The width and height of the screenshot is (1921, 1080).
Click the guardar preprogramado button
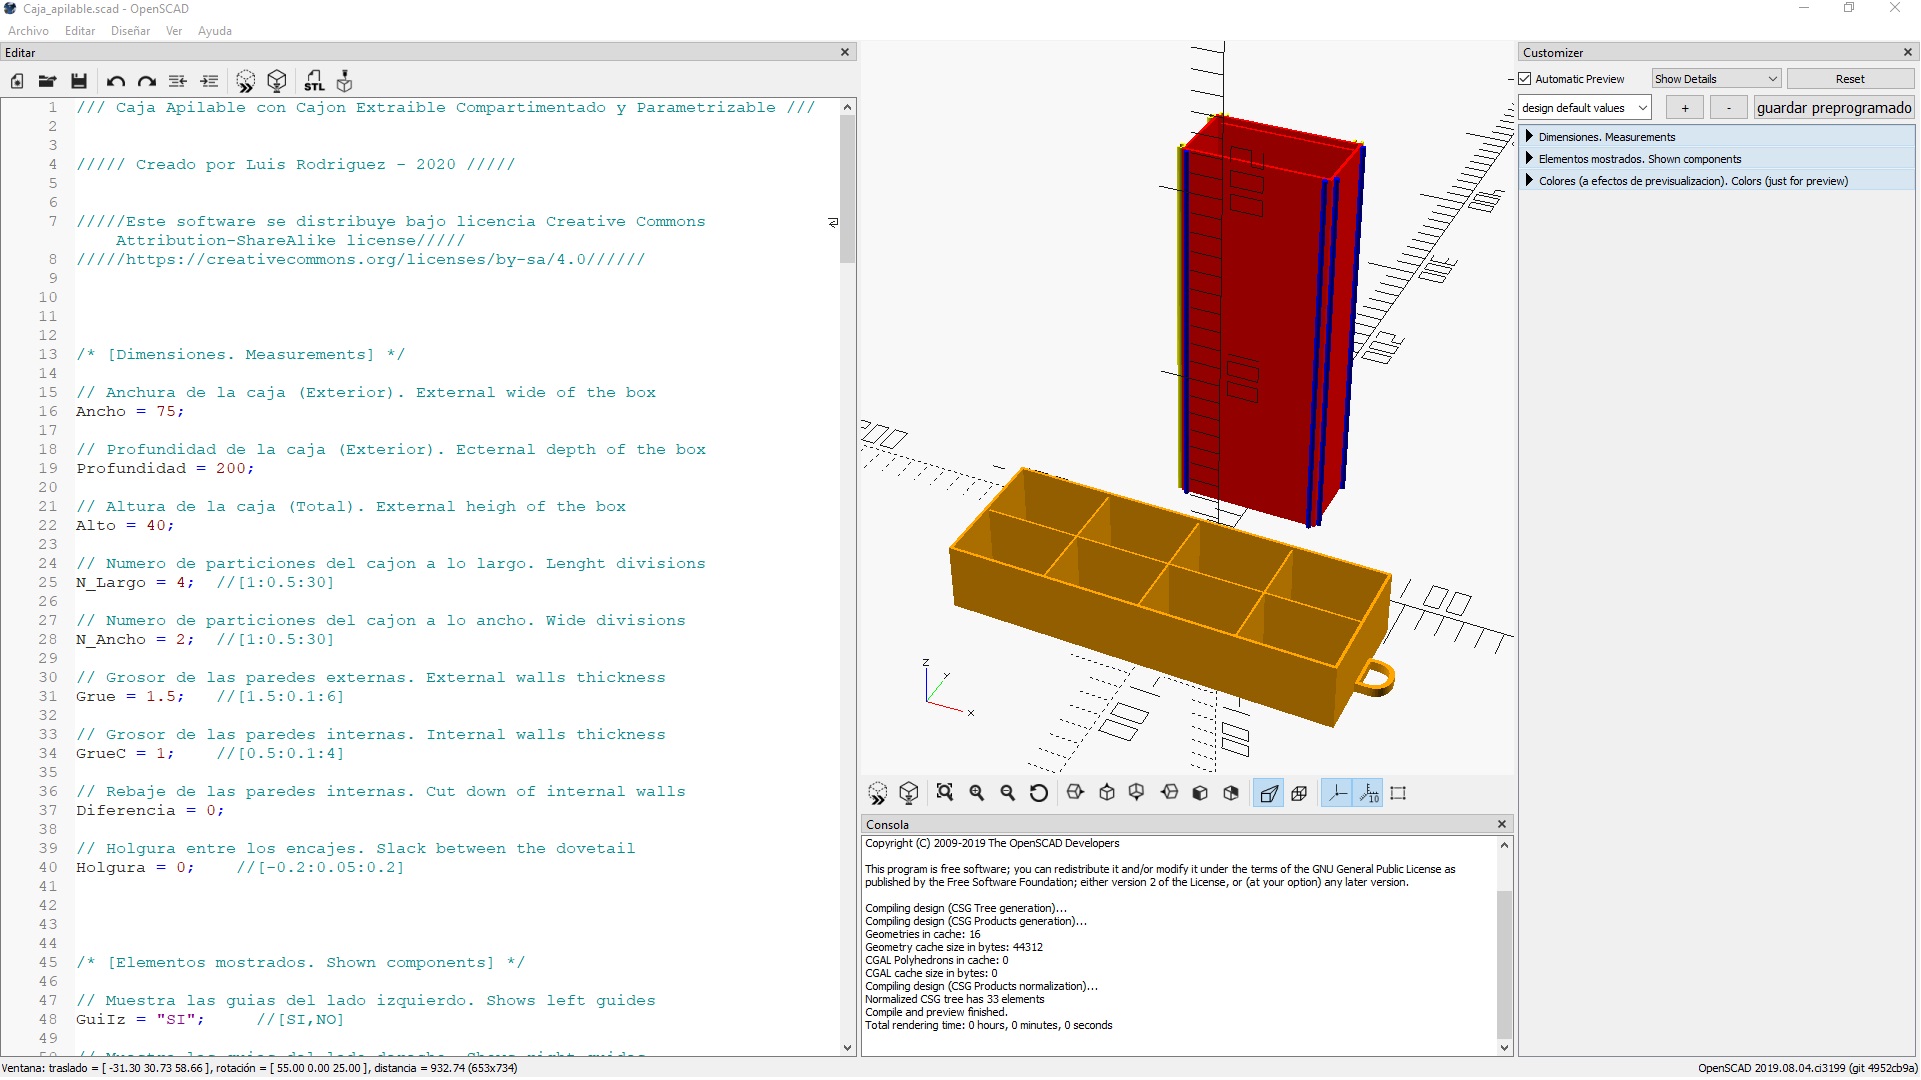click(1834, 108)
